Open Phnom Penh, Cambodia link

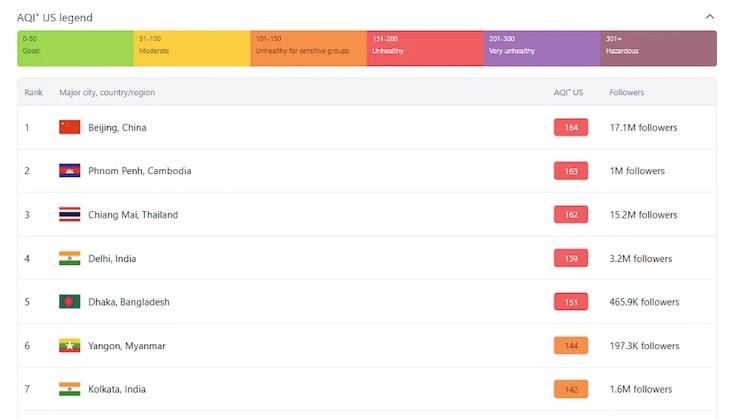139,171
